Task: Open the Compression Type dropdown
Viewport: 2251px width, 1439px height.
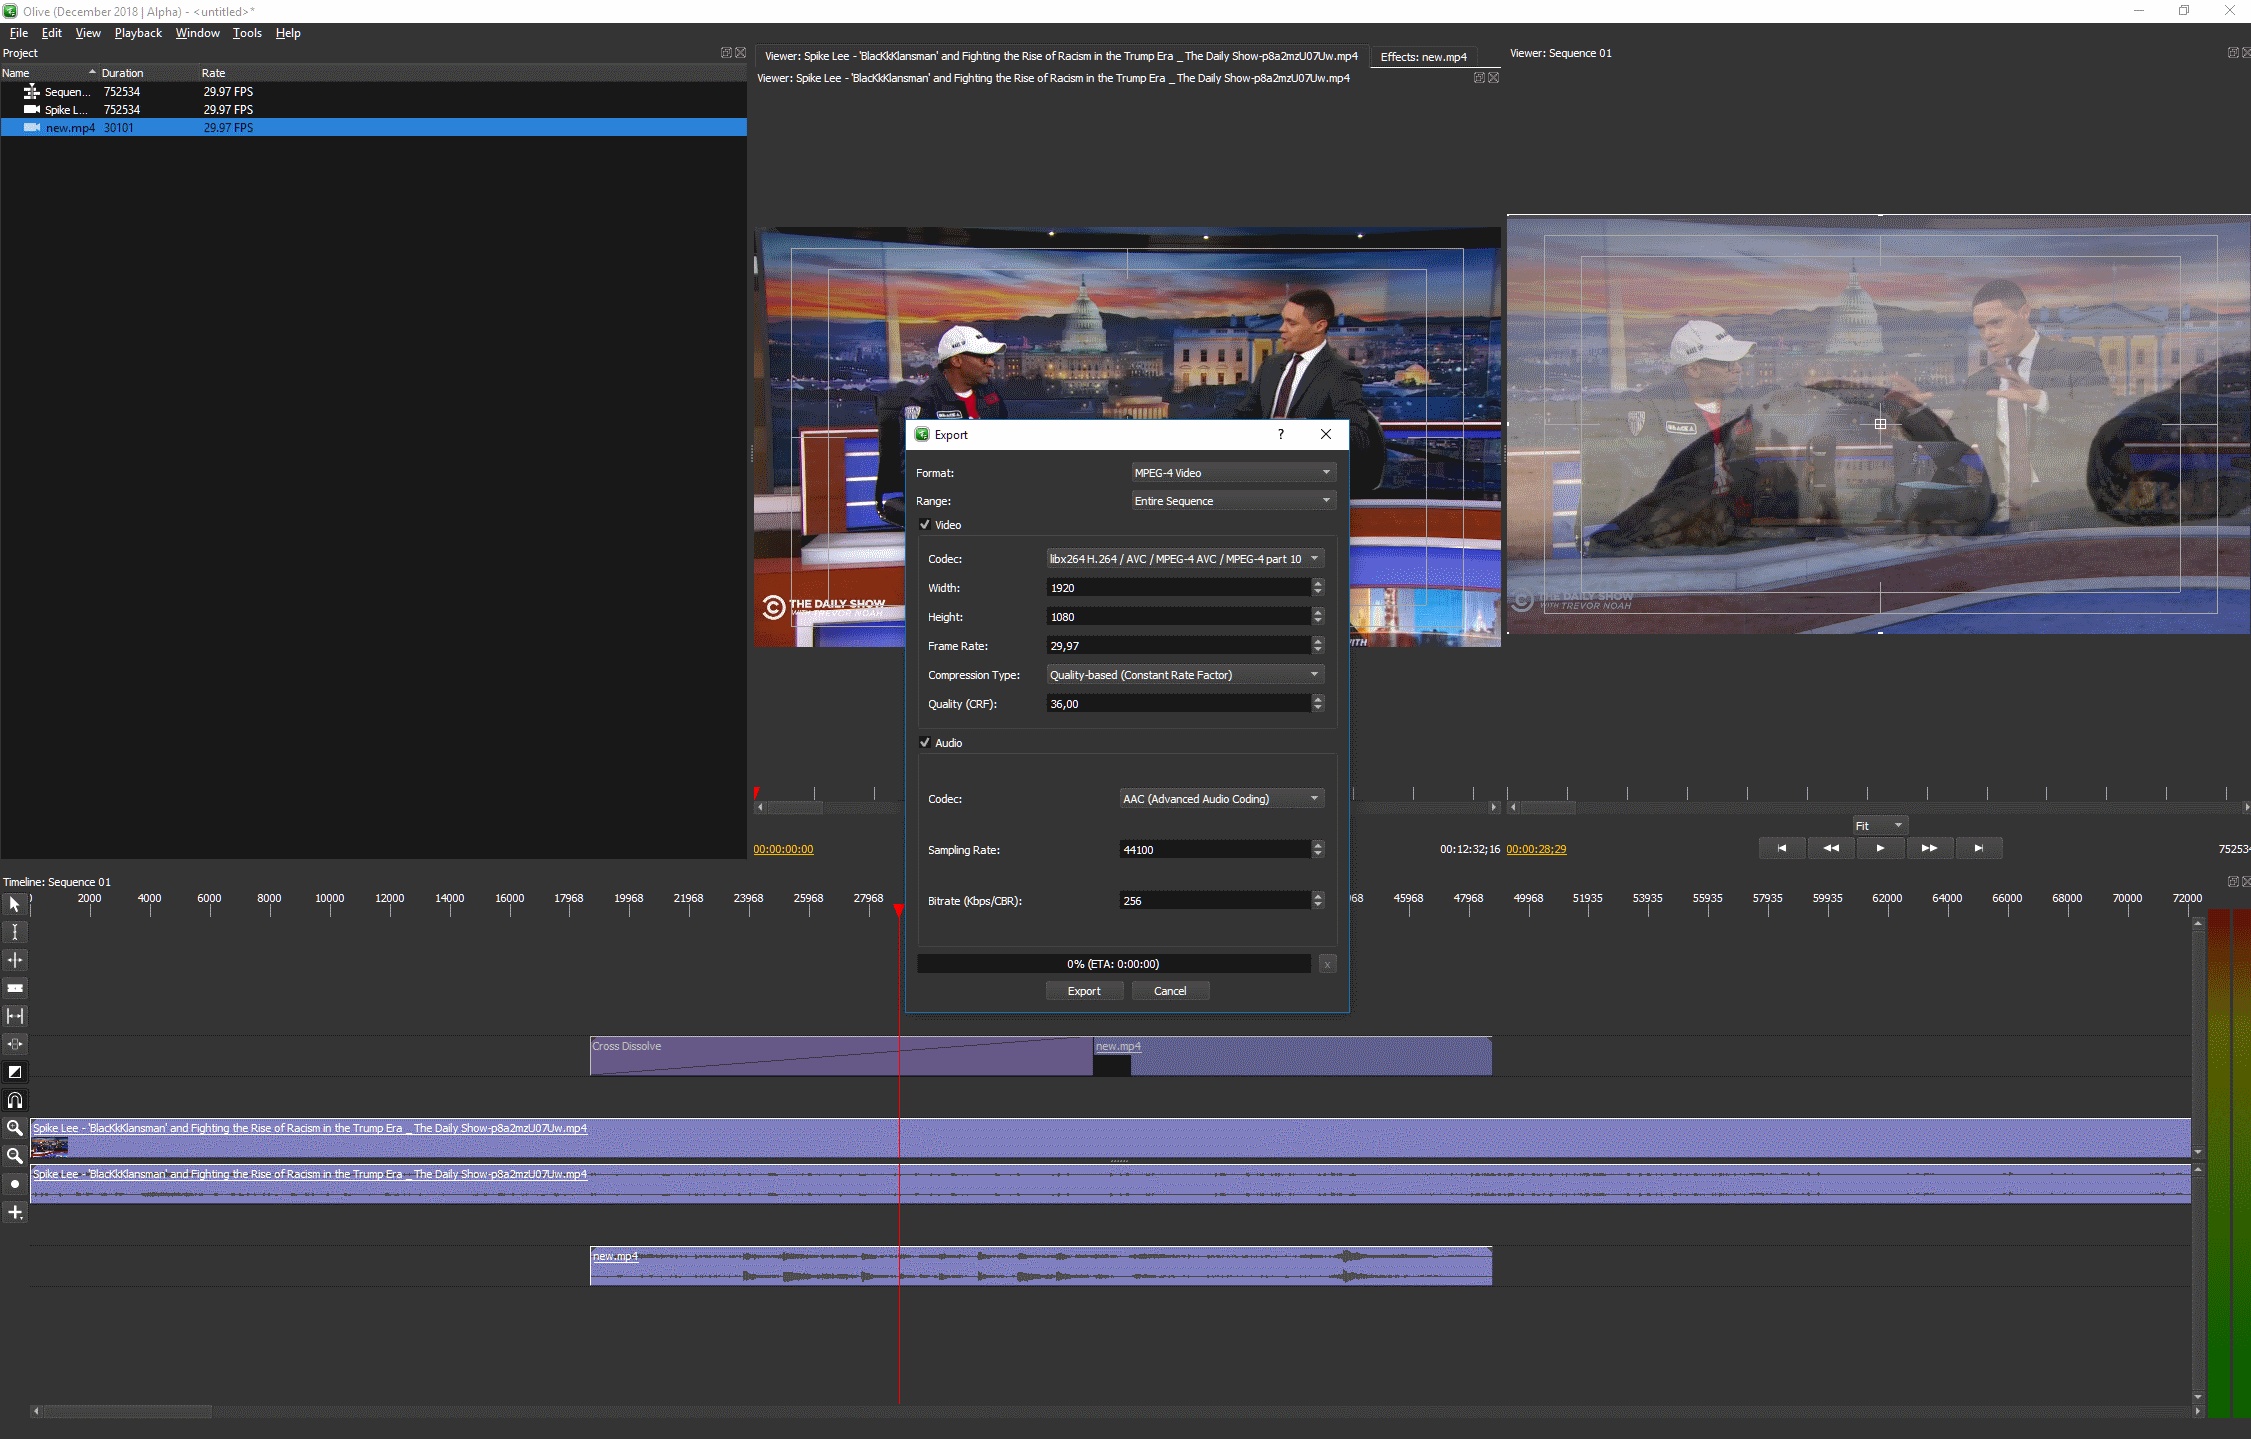Action: (x=1185, y=674)
